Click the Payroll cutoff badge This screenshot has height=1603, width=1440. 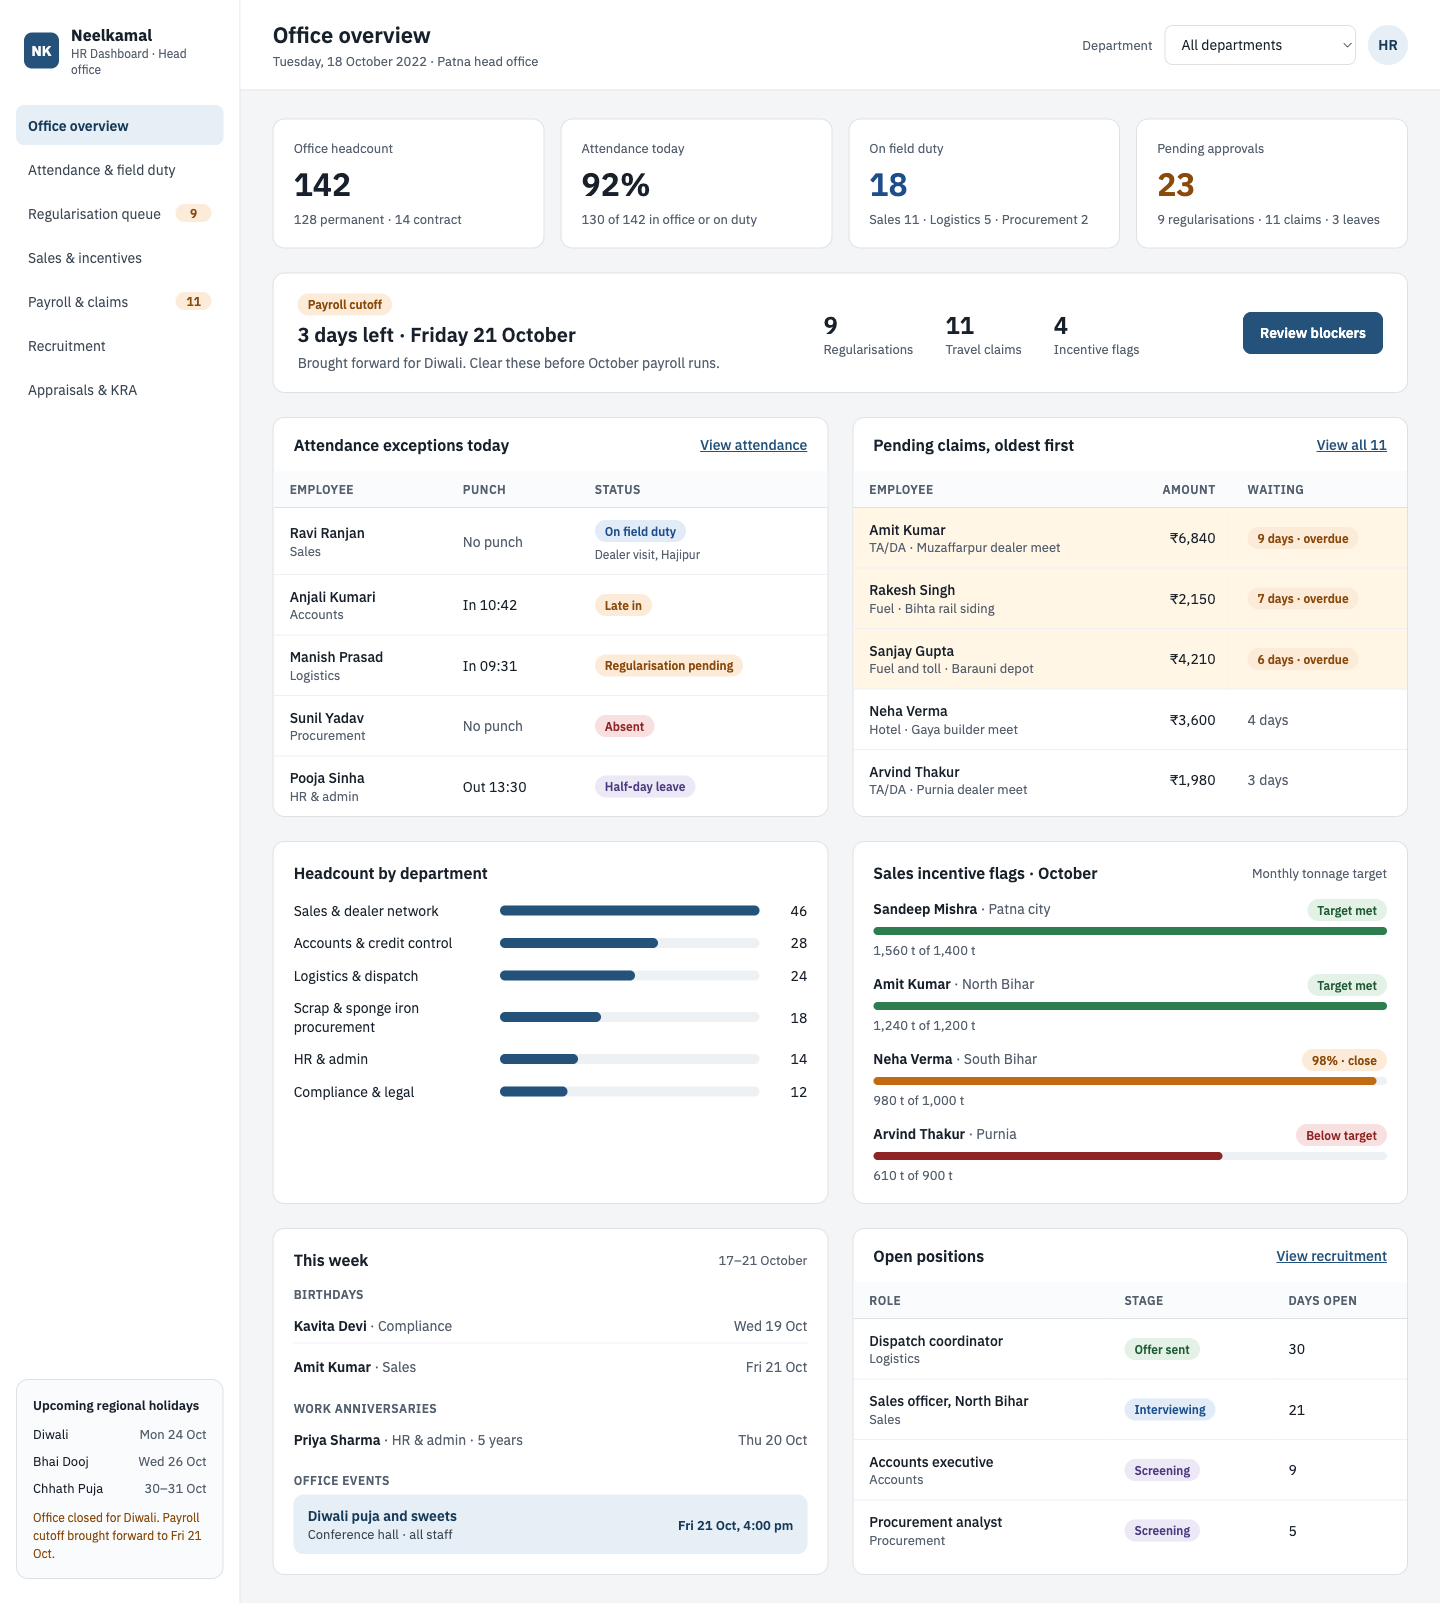click(x=344, y=304)
